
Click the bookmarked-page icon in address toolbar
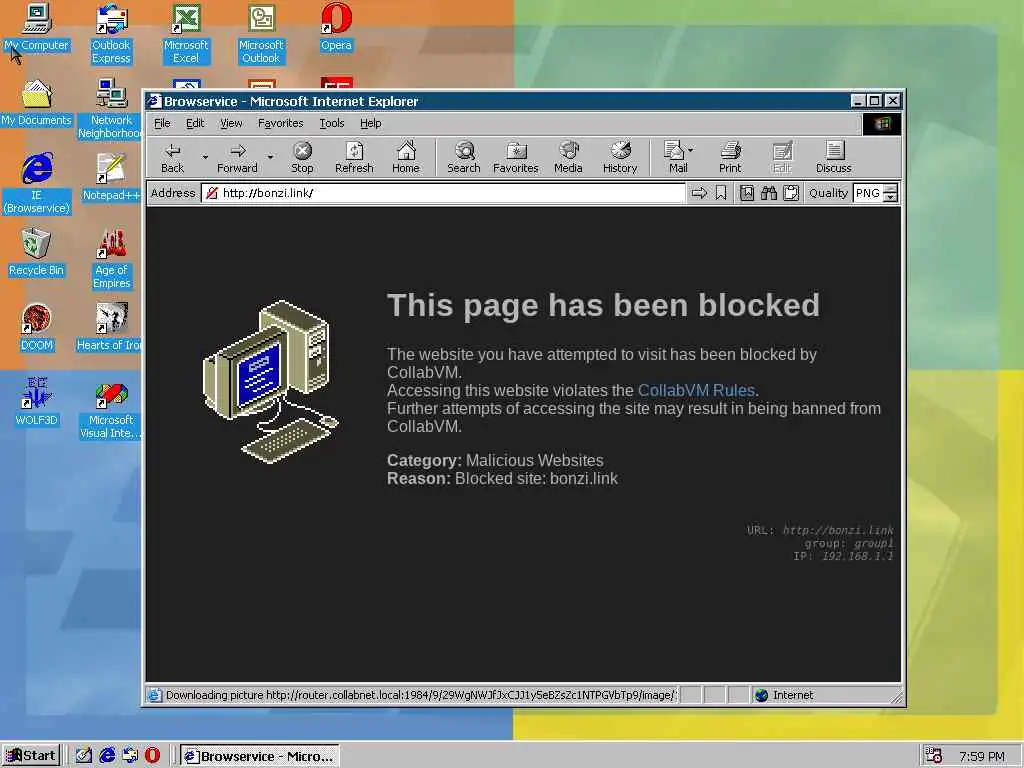(747, 193)
